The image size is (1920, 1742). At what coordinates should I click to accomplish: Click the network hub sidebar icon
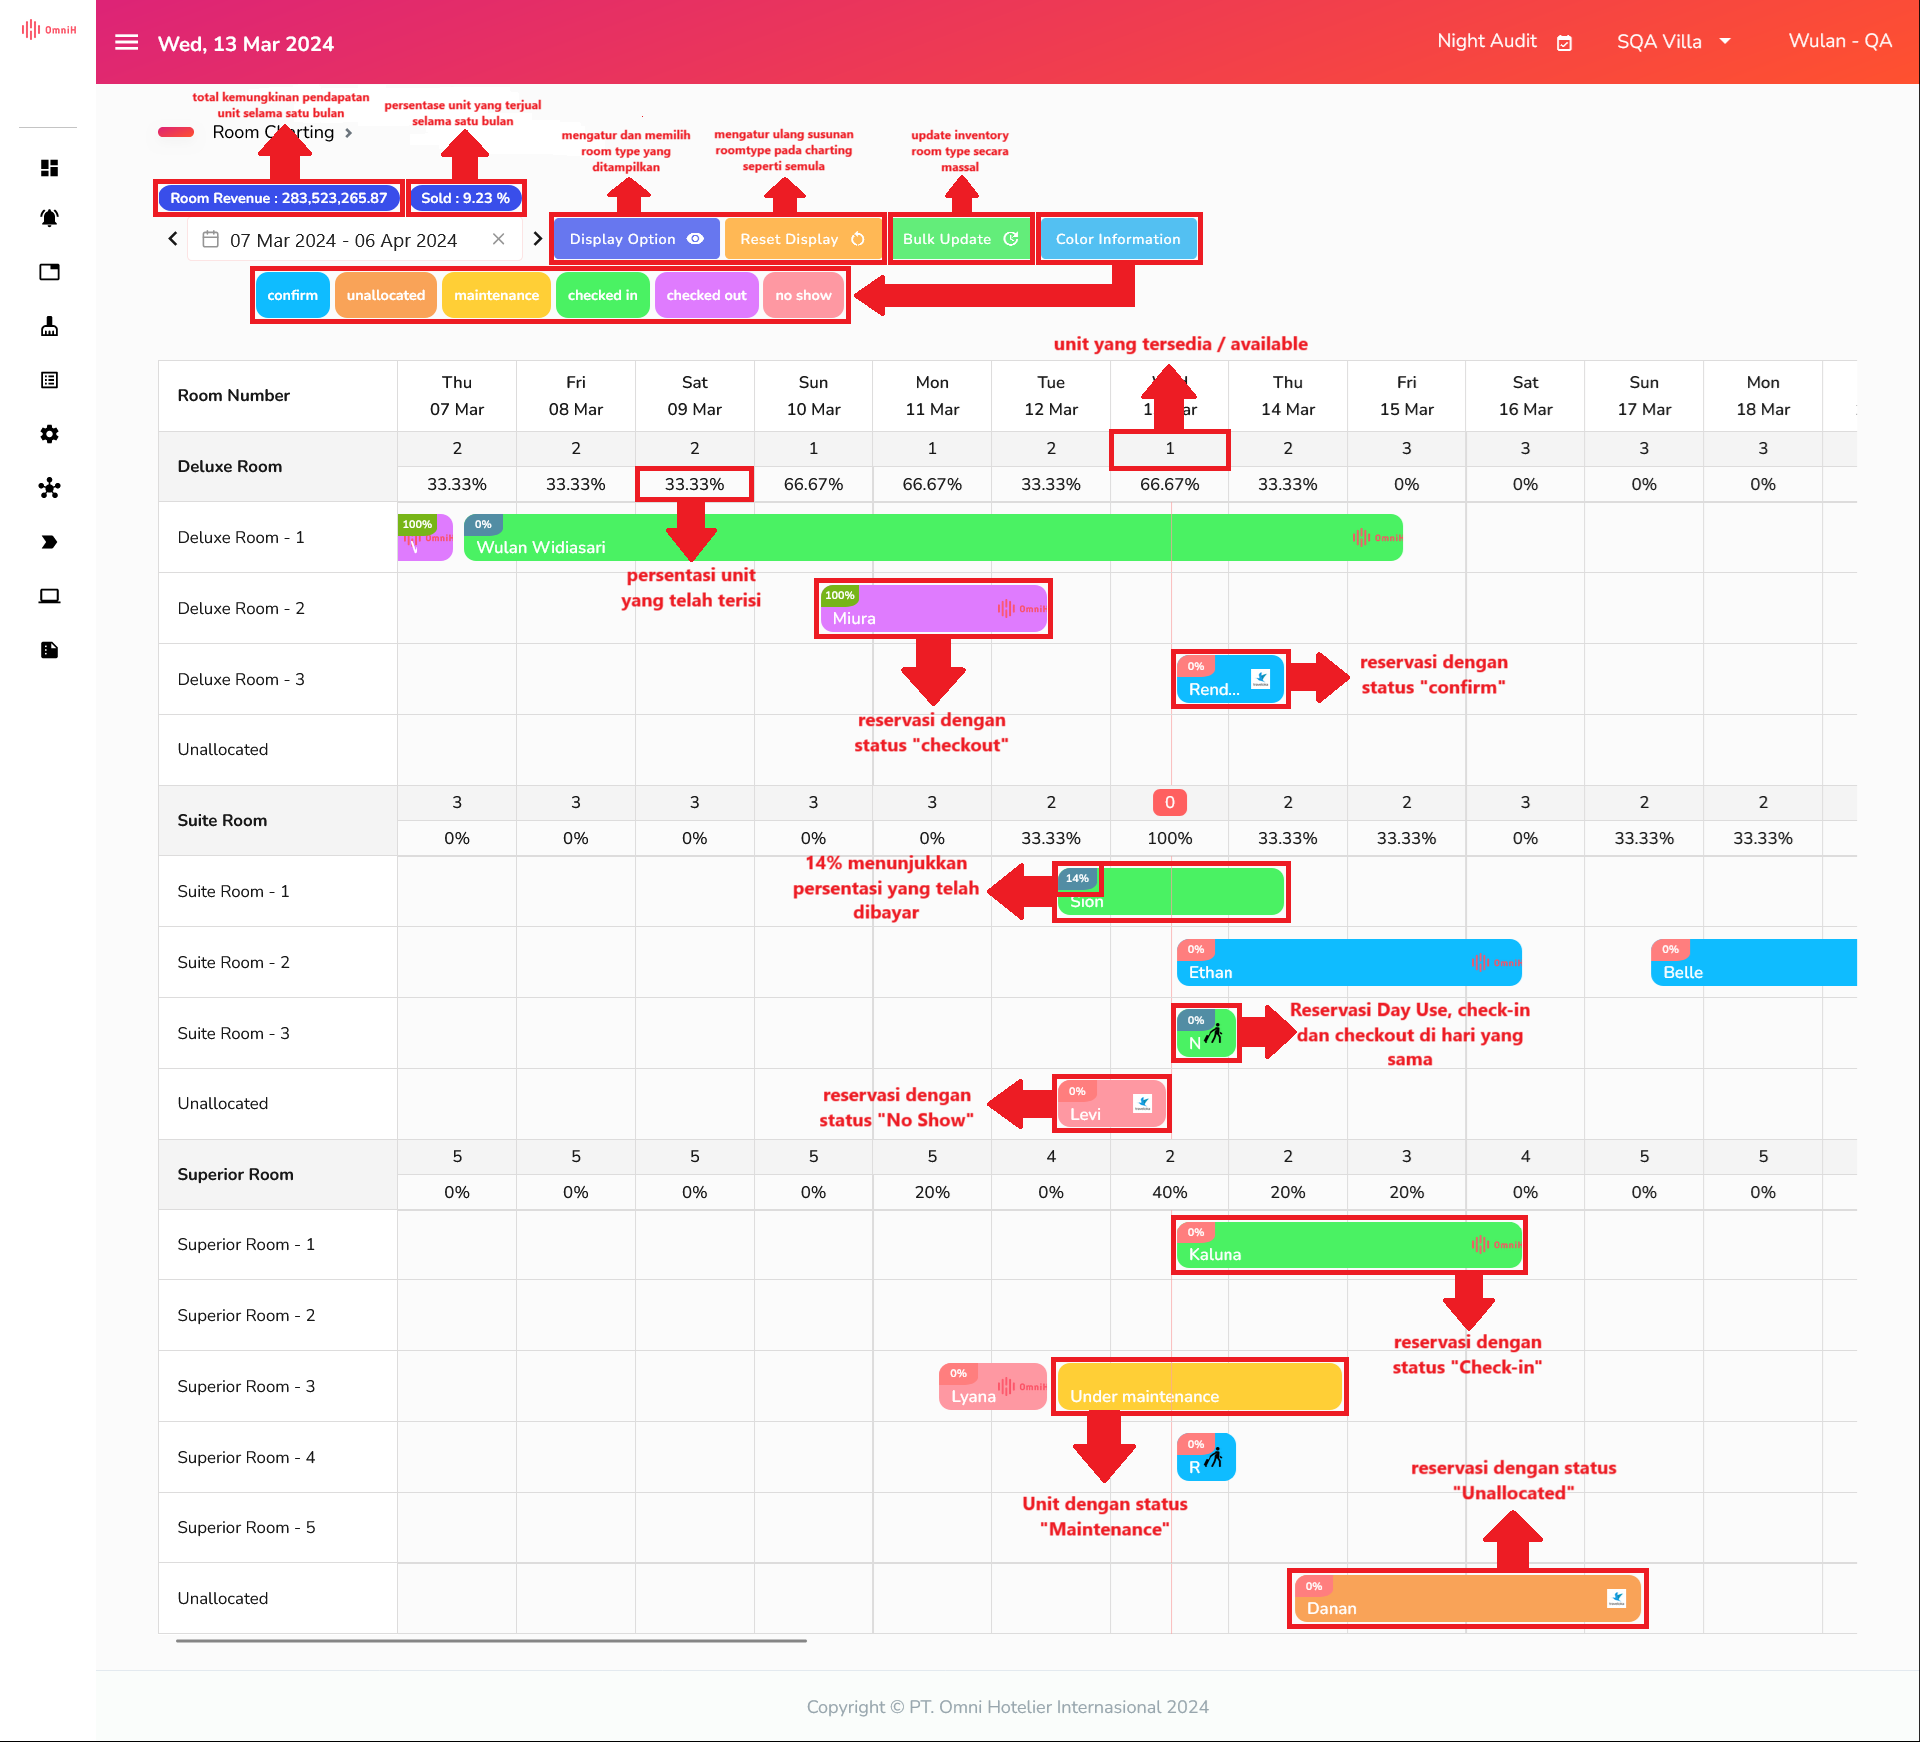pos(49,488)
